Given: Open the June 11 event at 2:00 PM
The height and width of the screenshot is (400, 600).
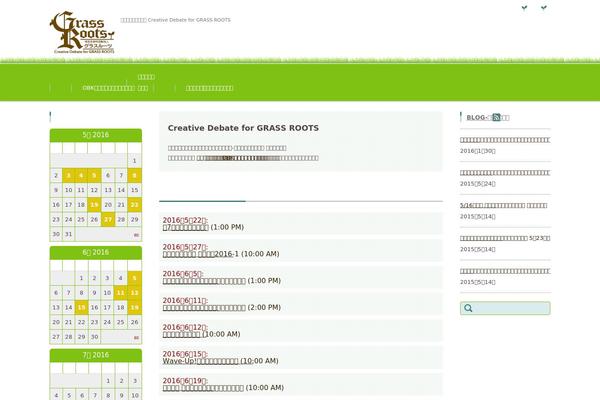Looking at the screenshot, I should pyautogui.click(x=204, y=307).
